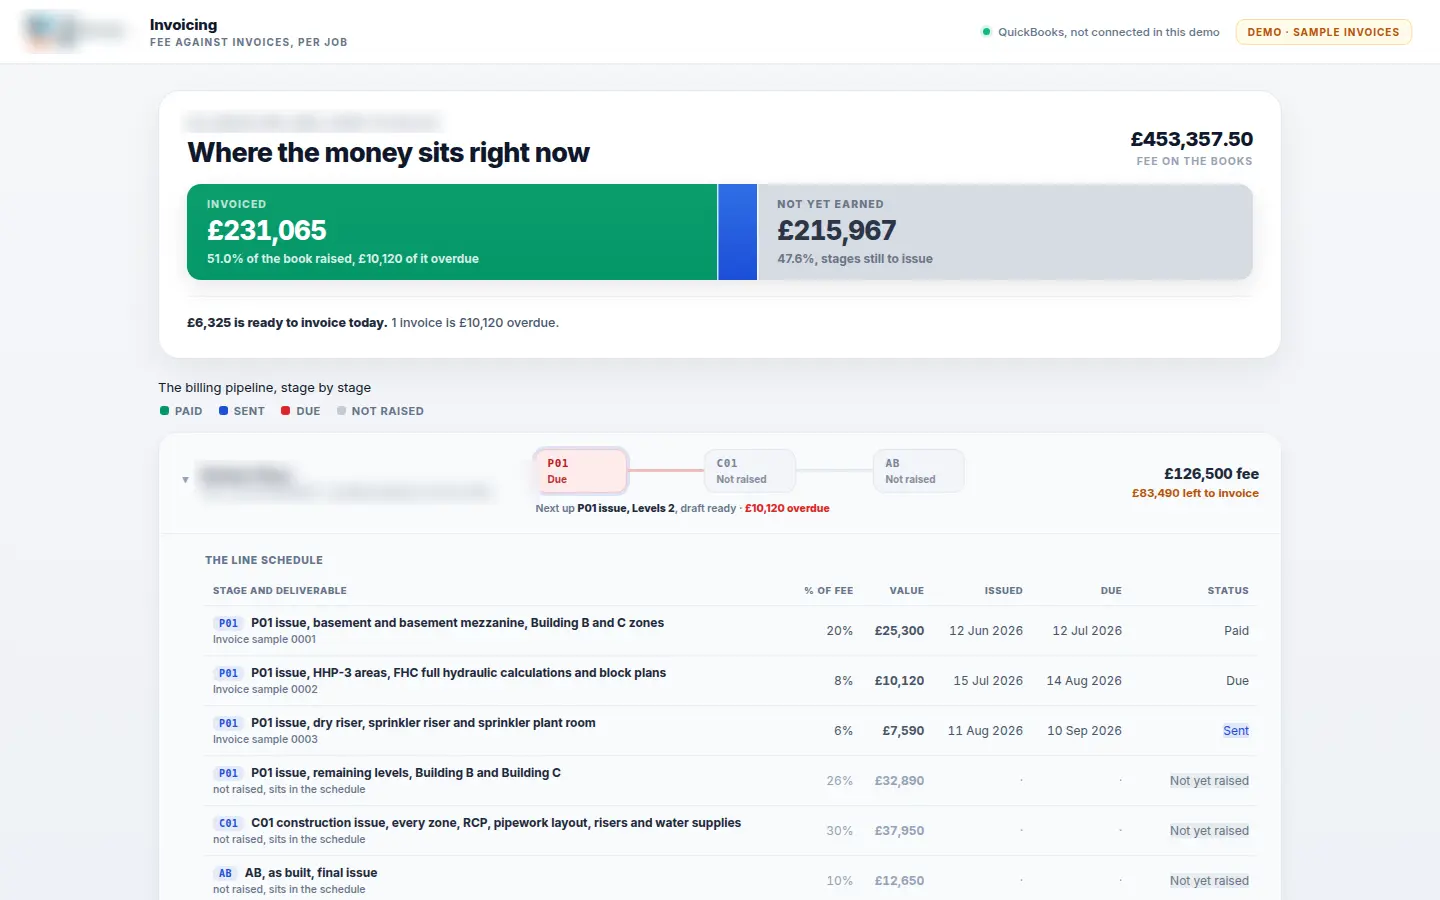
Task: Select the C01 construction issue deliverable
Action: (x=496, y=823)
